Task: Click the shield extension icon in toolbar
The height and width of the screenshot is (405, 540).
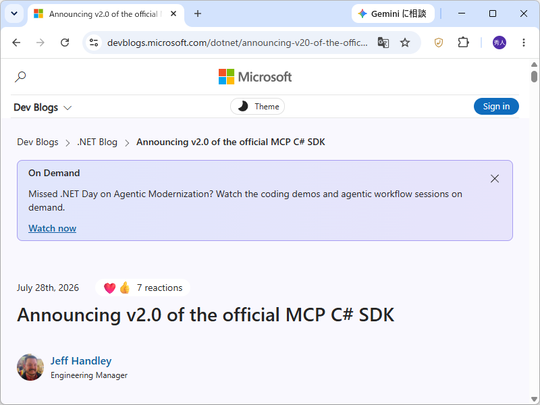Action: [x=438, y=43]
